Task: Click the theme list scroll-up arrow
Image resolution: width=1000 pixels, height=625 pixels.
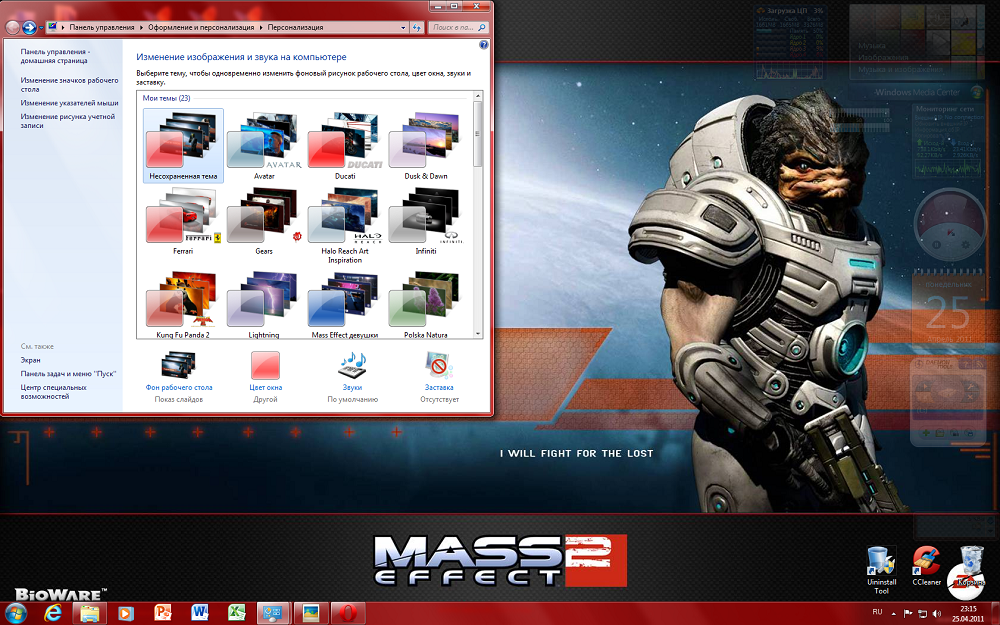Action: (478, 96)
